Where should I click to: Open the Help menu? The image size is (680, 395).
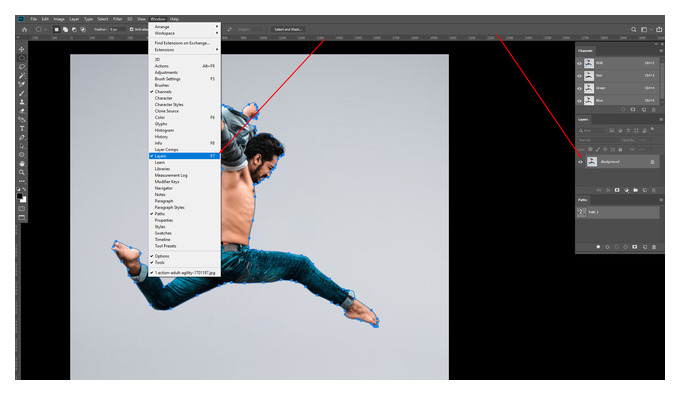point(174,19)
